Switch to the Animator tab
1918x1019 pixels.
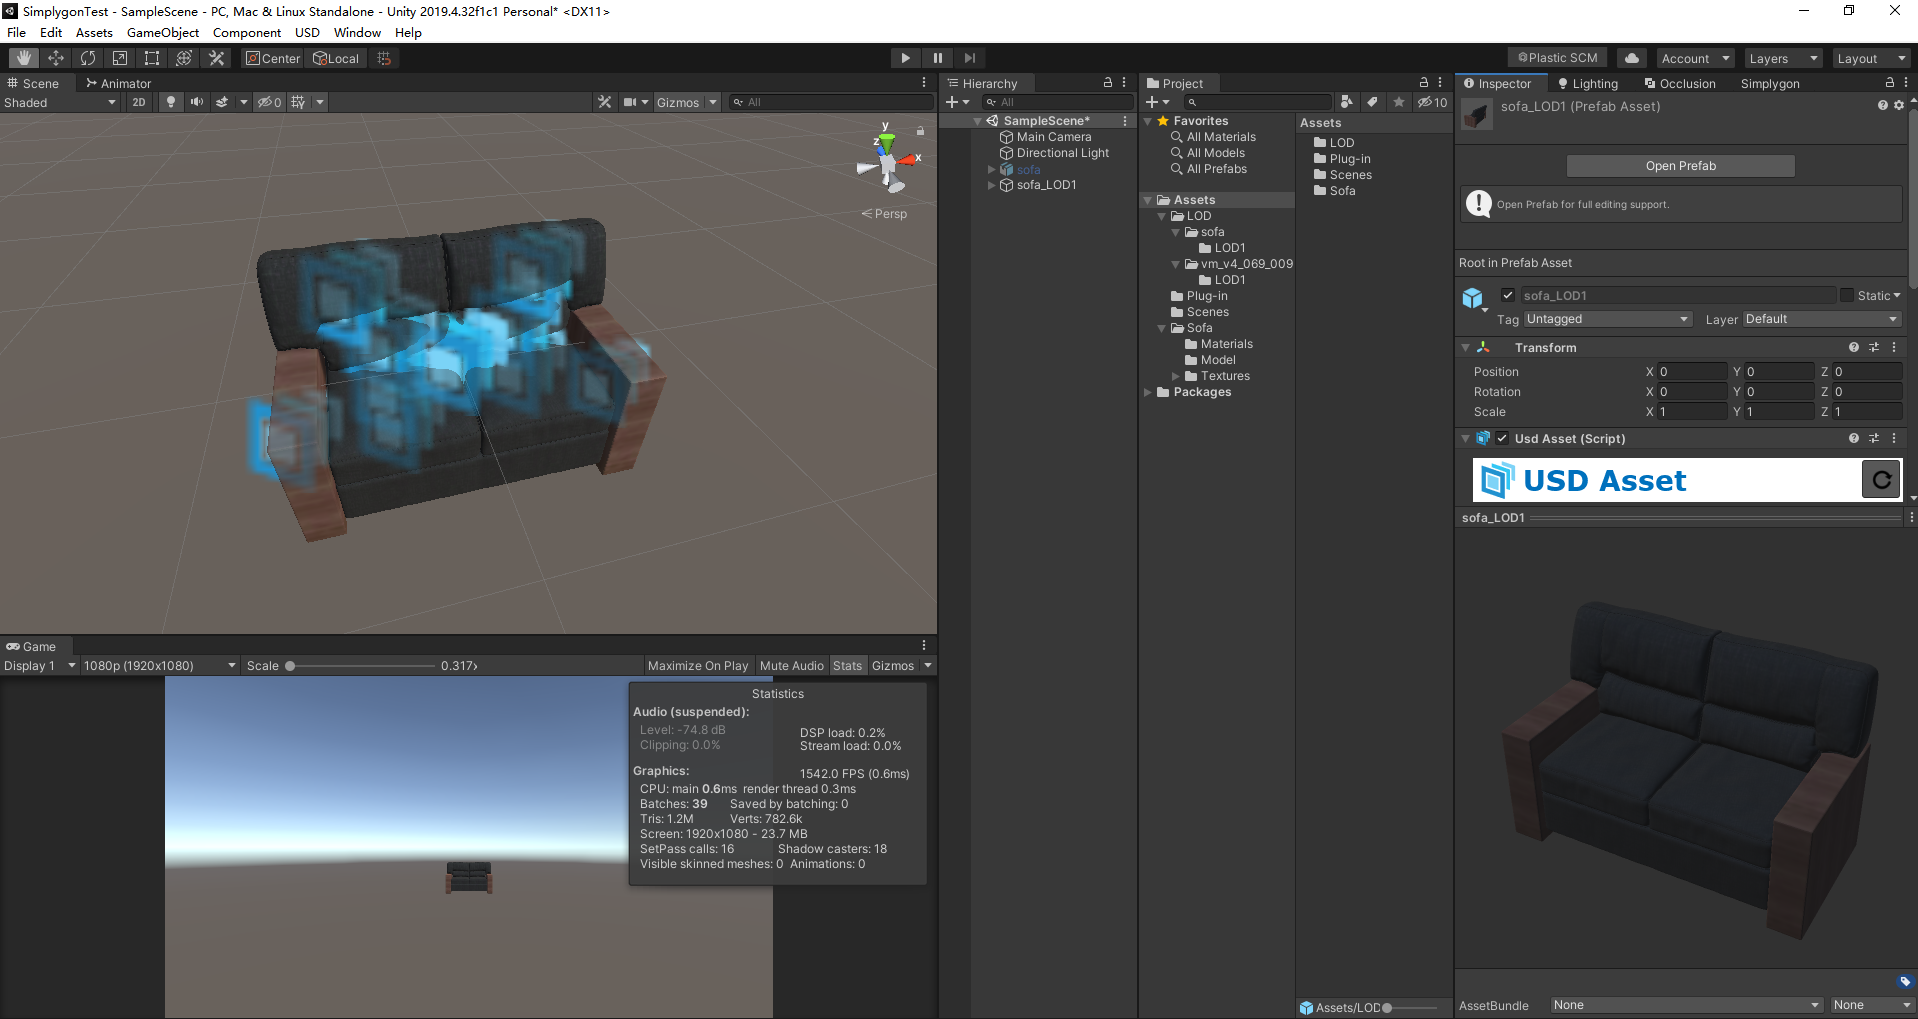(x=118, y=83)
